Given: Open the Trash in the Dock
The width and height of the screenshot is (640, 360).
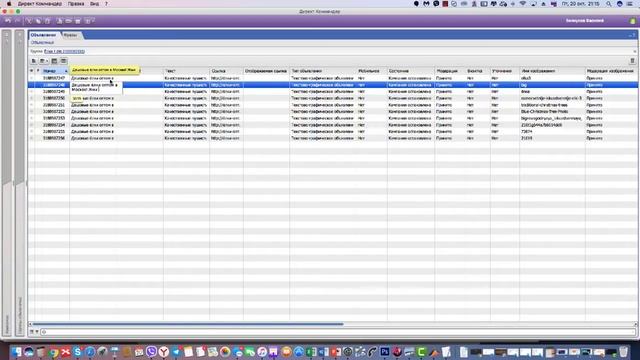Looking at the screenshot, I should [x=623, y=352].
